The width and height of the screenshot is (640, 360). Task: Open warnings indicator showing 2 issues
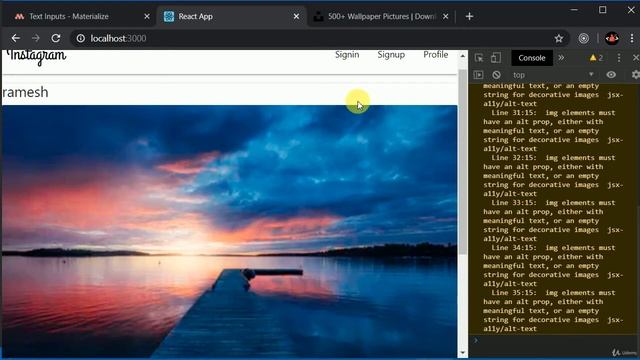click(596, 58)
